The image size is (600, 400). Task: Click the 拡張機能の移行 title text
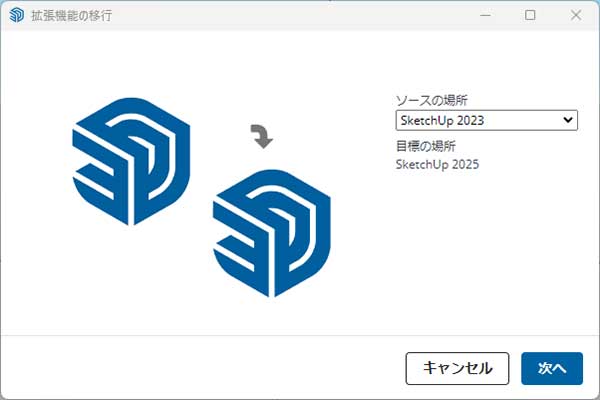(72, 16)
